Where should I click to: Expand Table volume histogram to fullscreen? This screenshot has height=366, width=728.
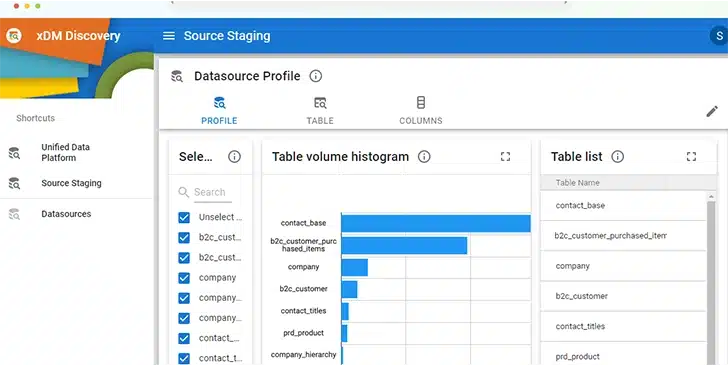coord(506,157)
